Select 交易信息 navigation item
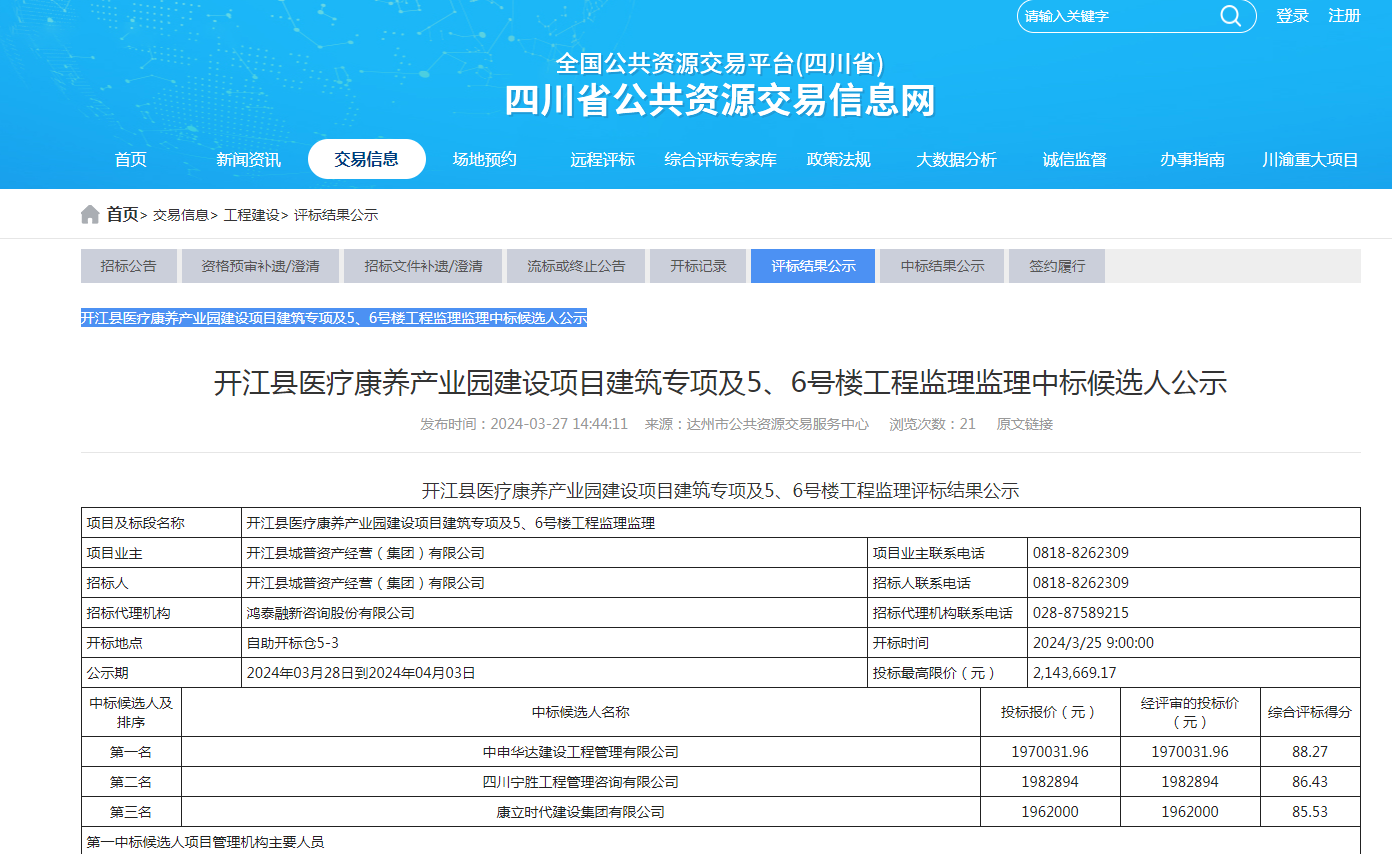This screenshot has height=854, width=1392. click(x=367, y=159)
